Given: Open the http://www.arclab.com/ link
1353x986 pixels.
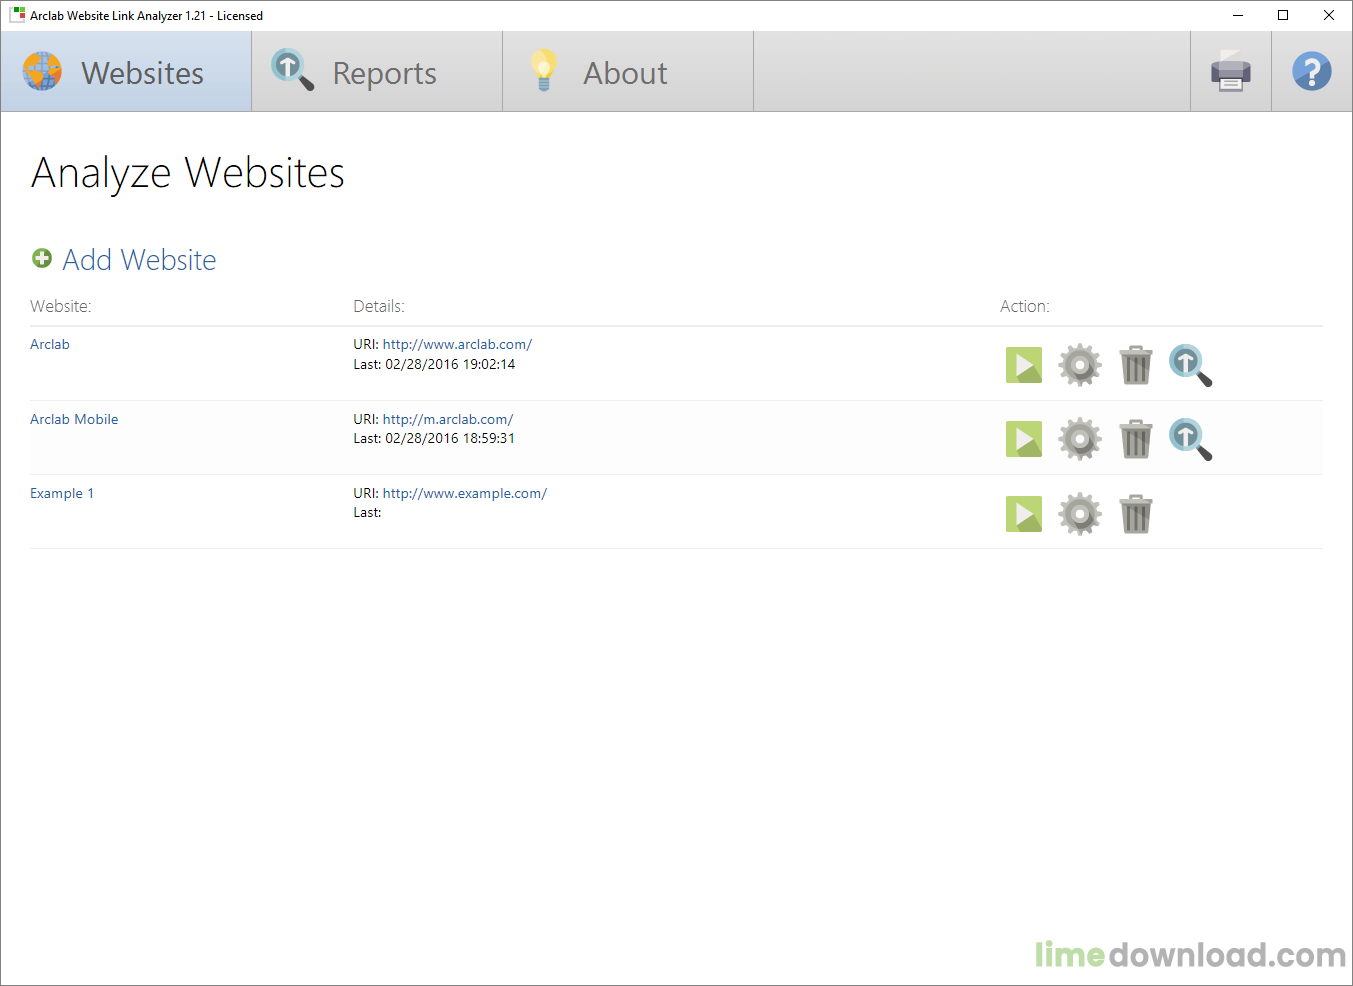Looking at the screenshot, I should coord(457,343).
